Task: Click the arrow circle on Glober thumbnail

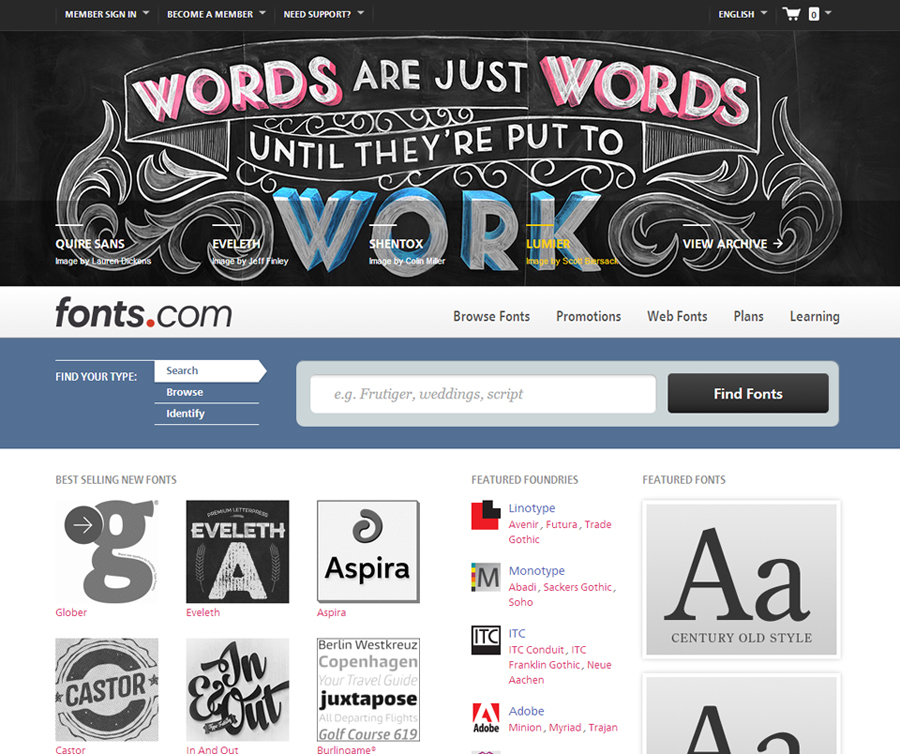Action: [x=83, y=524]
